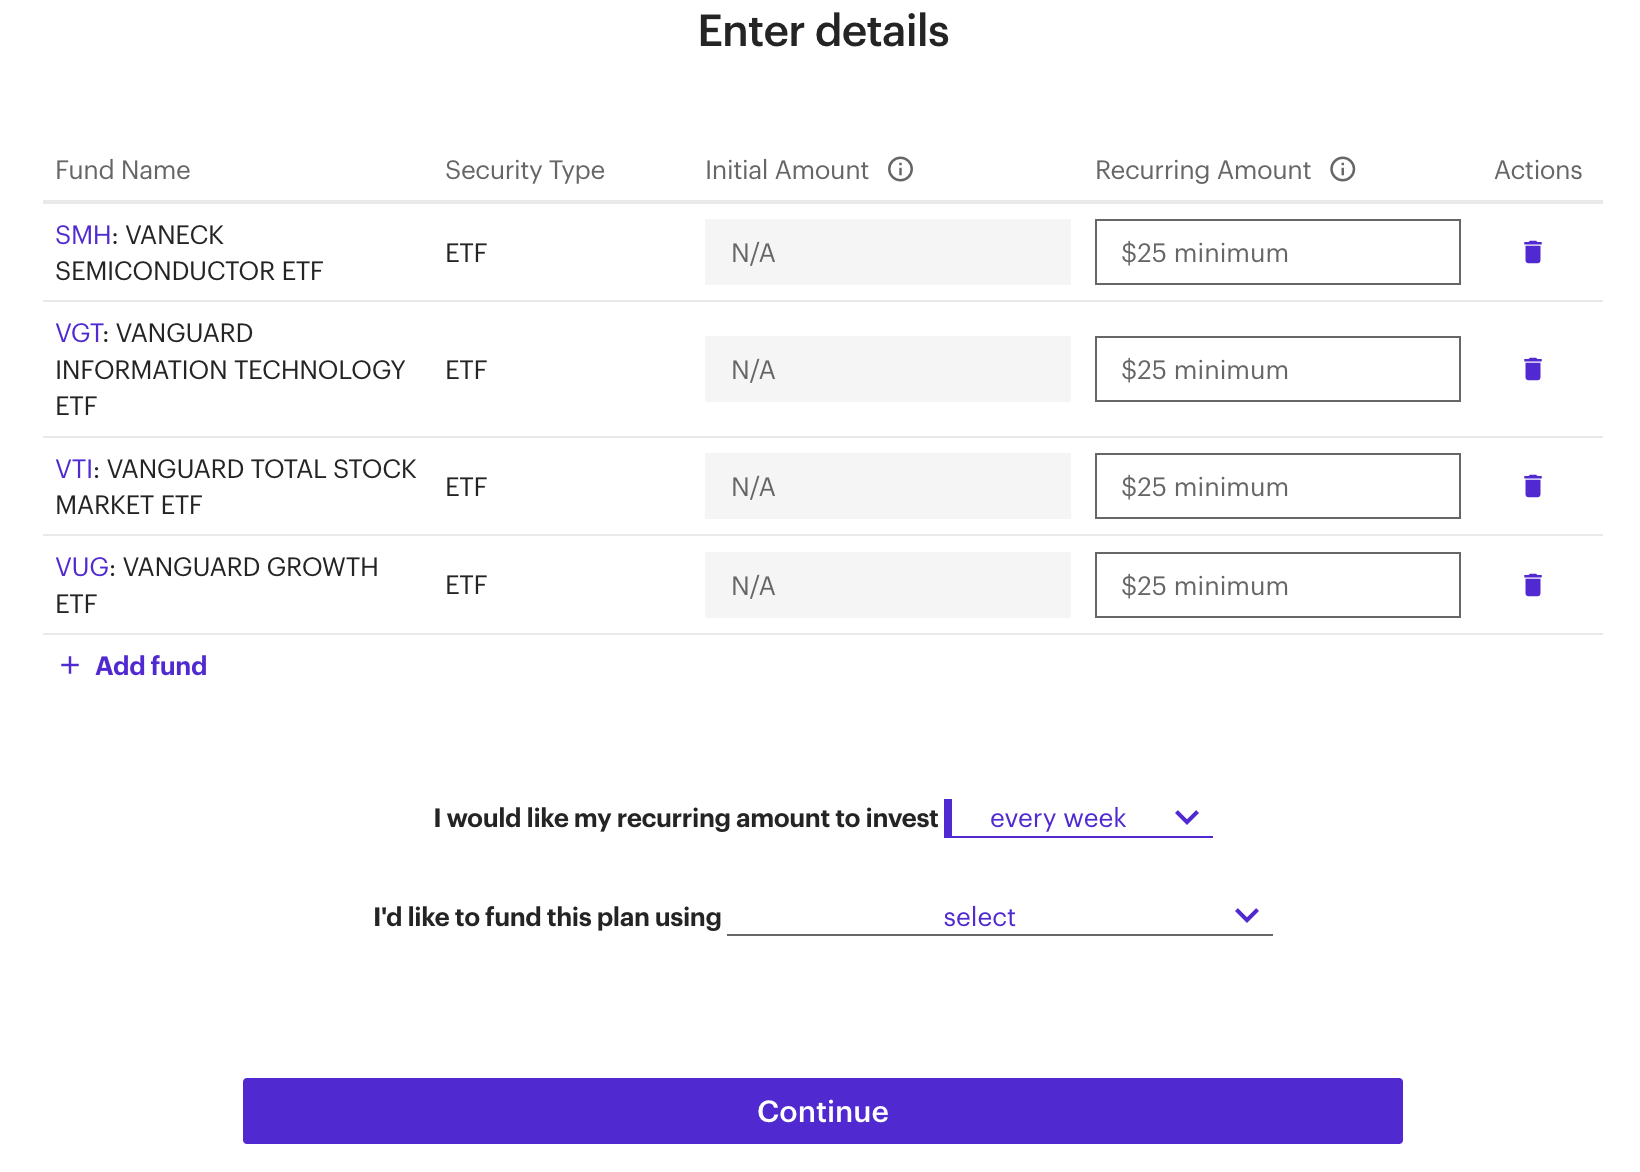Delete the SMH VanEck Semiconductor ETF row

(x=1532, y=252)
